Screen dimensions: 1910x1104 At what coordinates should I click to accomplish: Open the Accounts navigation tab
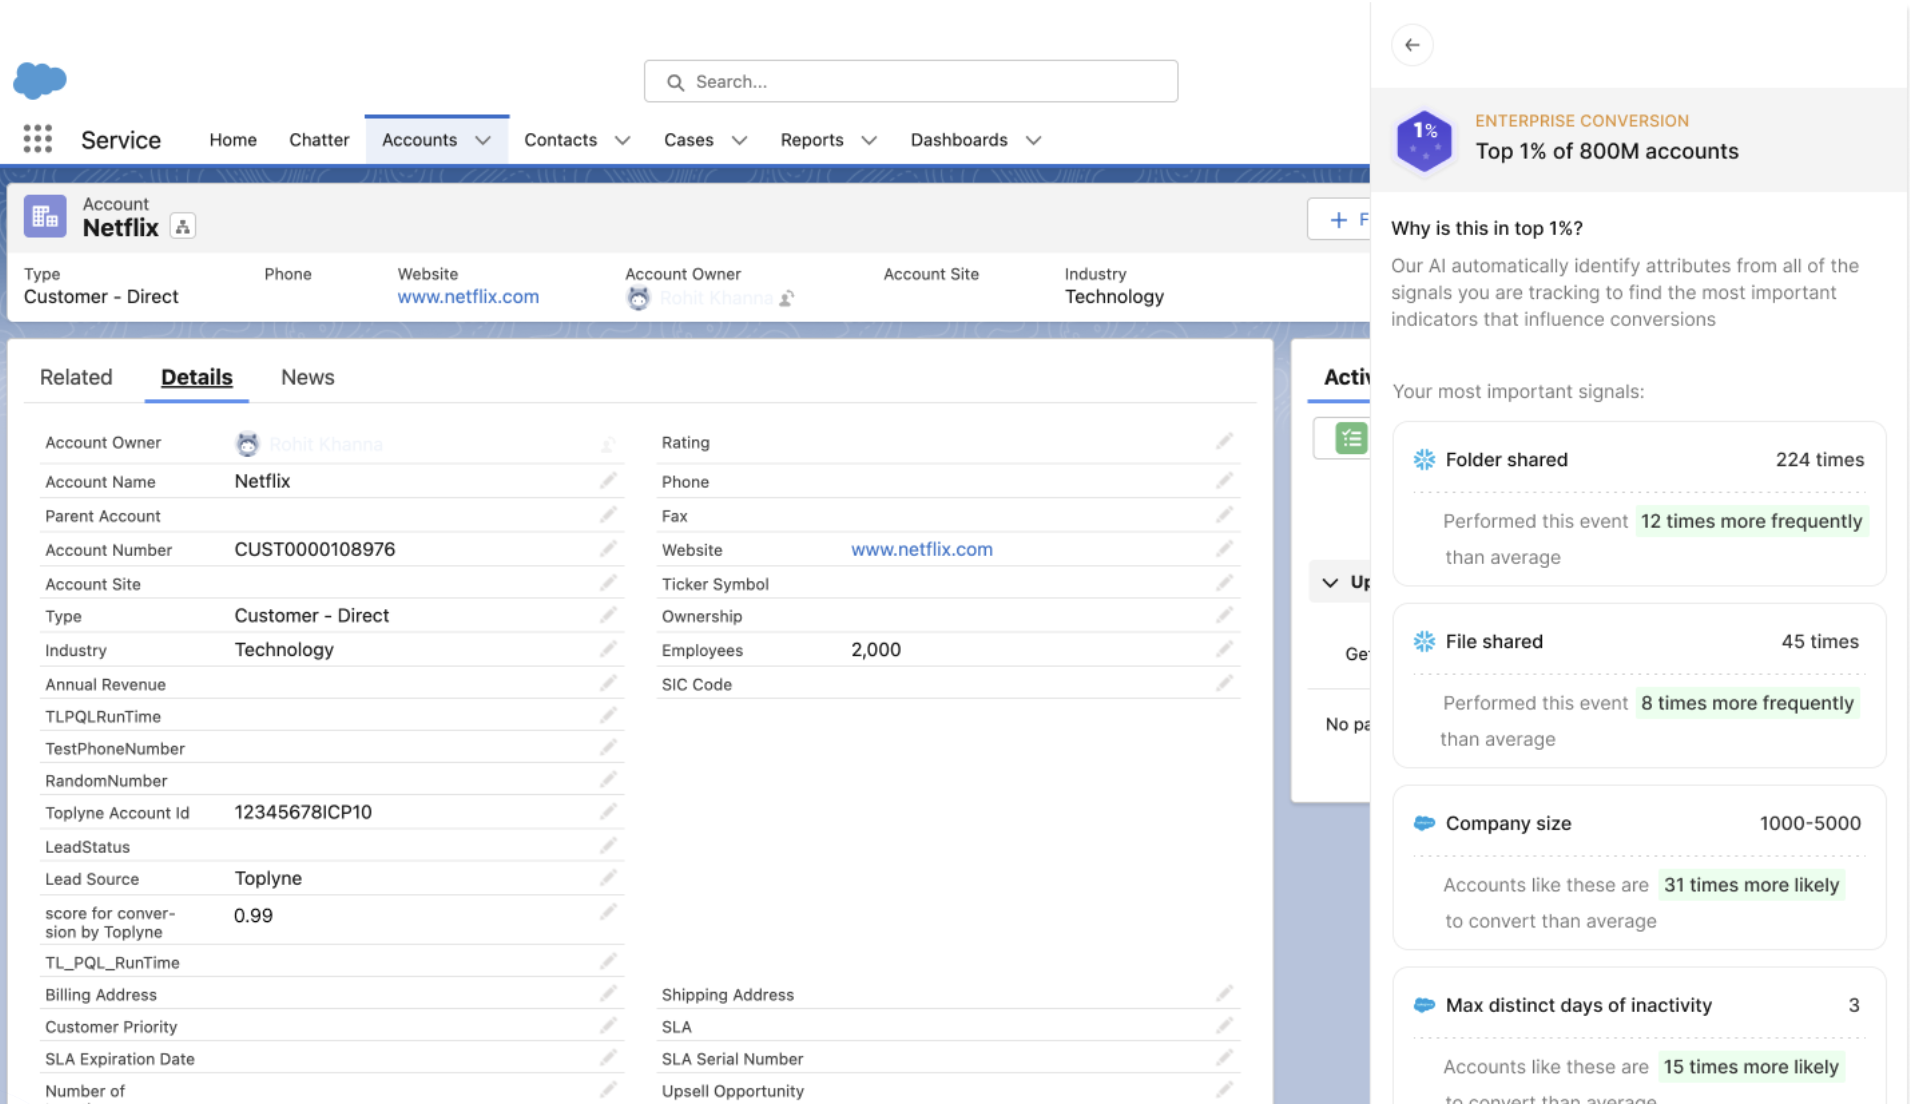(x=419, y=140)
